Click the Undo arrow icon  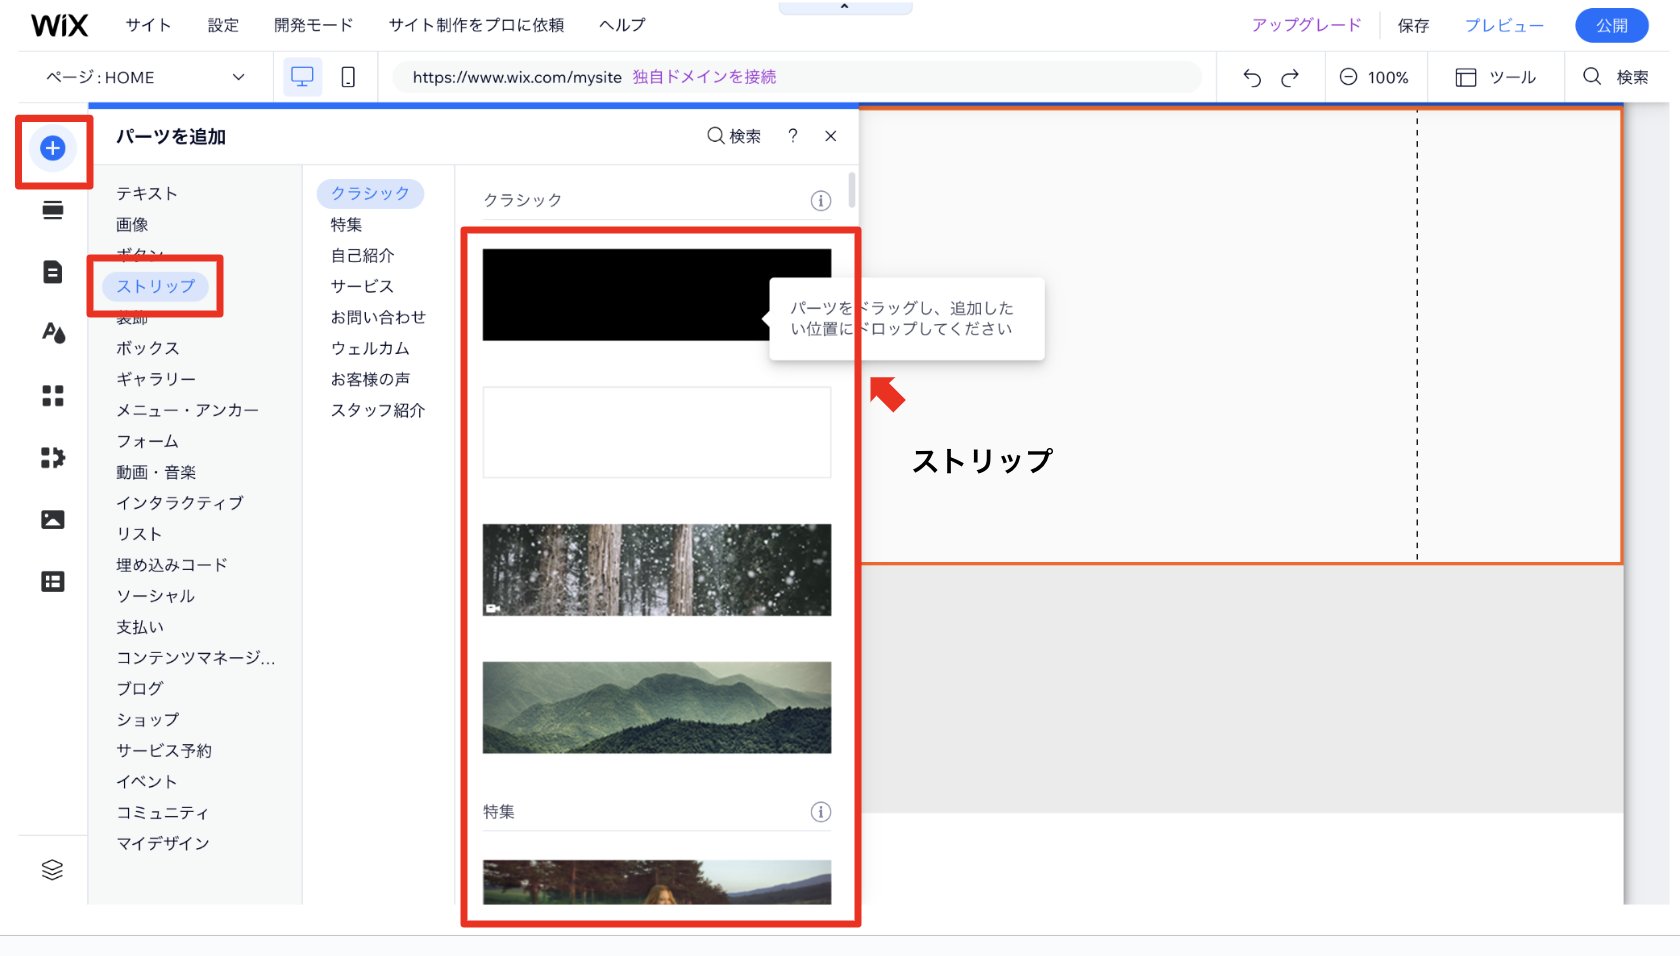pos(1251,77)
